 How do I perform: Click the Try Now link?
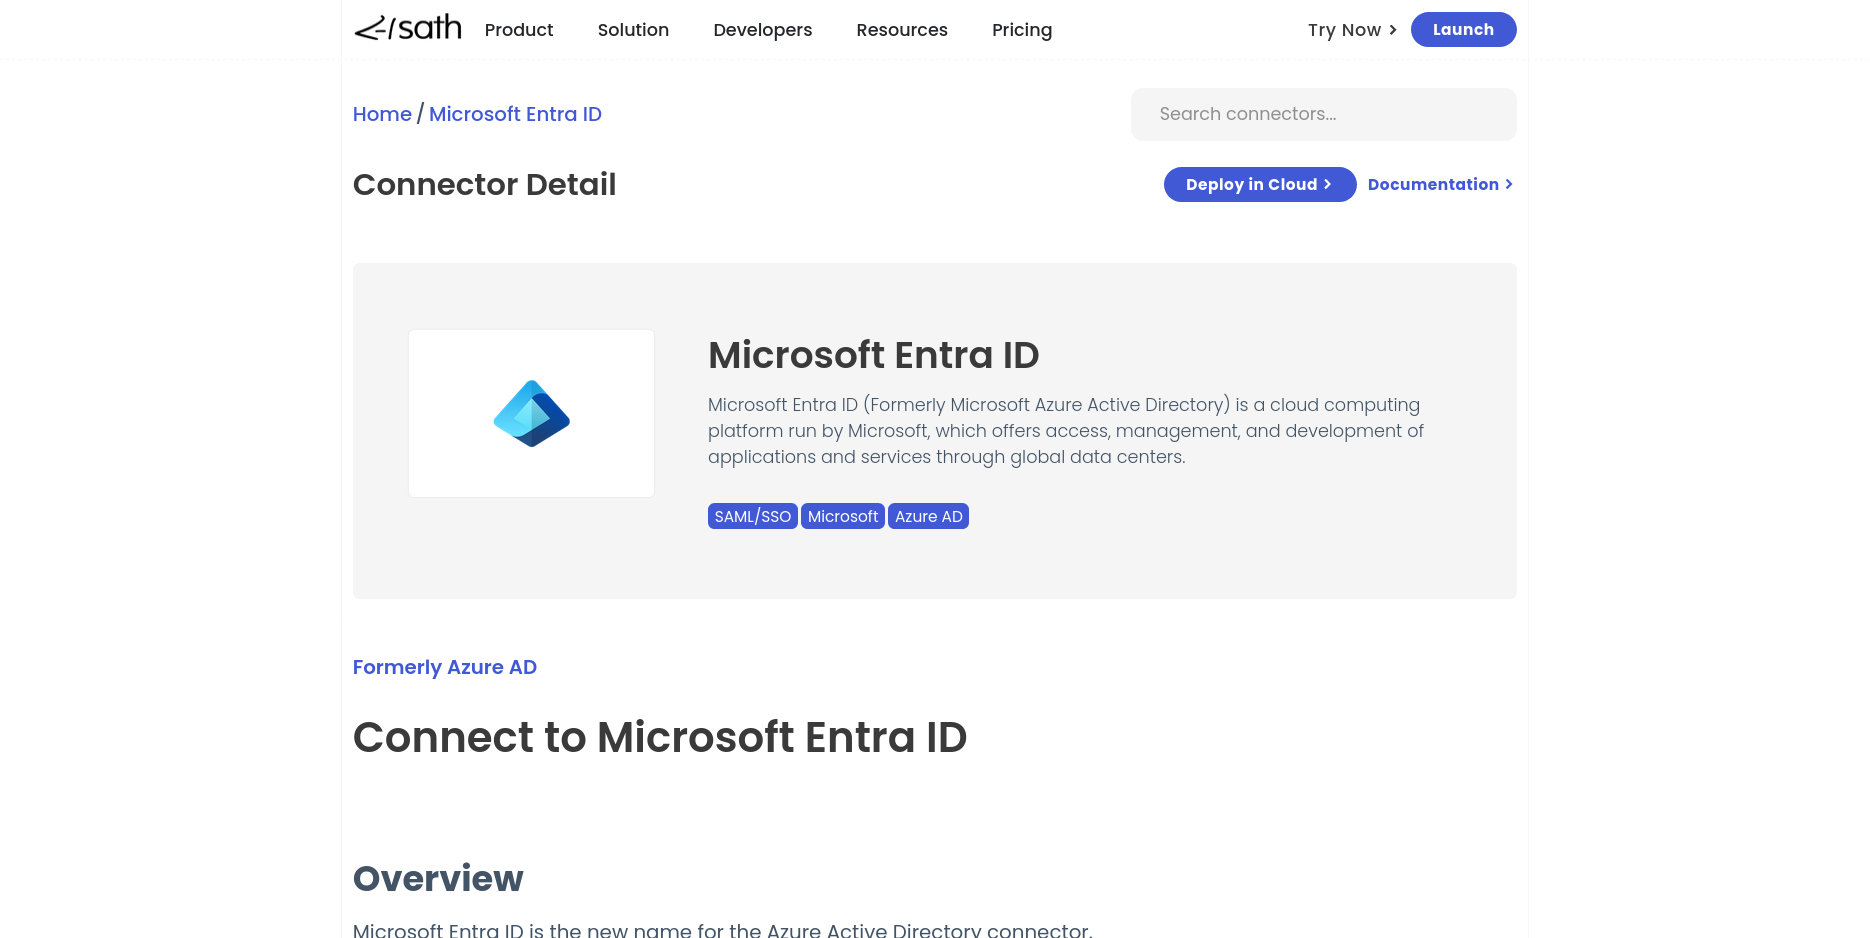pyautogui.click(x=1351, y=30)
